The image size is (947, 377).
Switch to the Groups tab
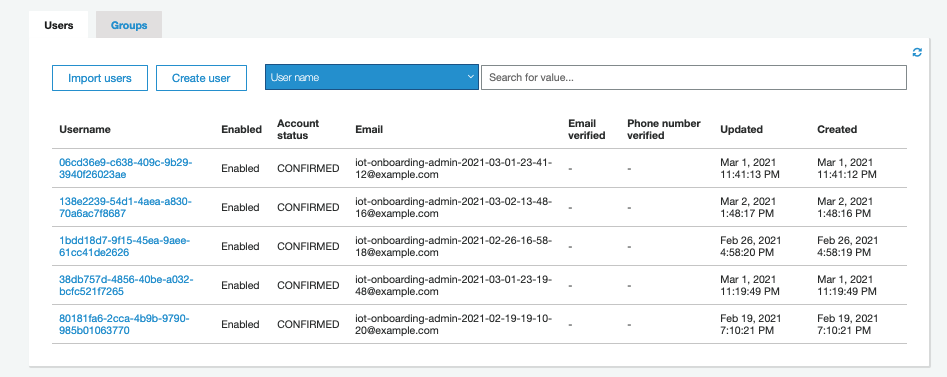(129, 25)
